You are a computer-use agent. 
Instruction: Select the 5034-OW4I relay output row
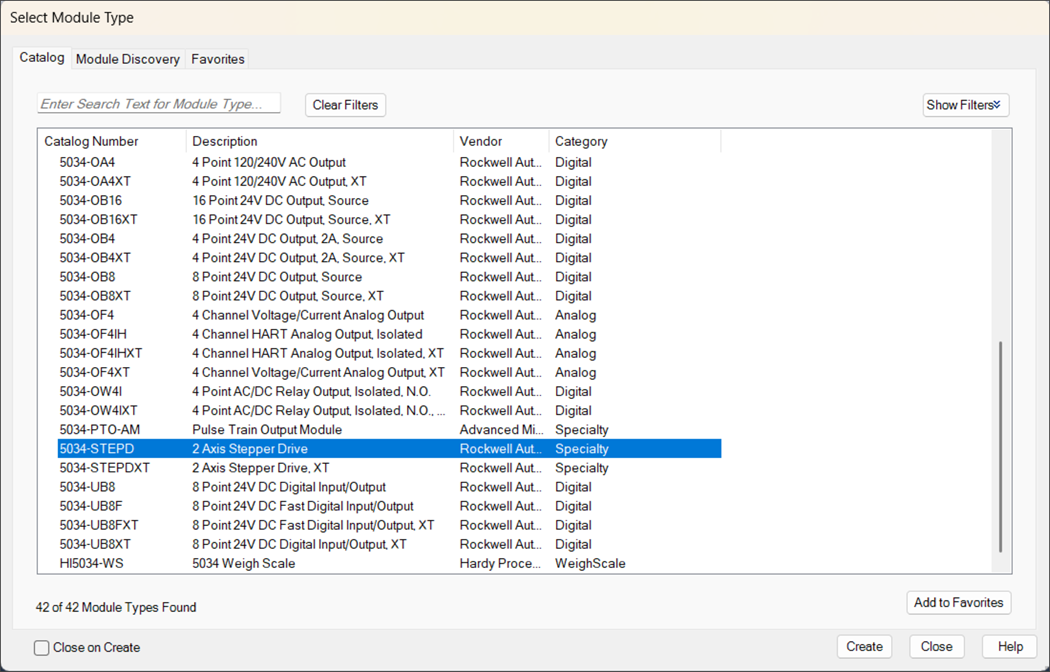click(389, 391)
